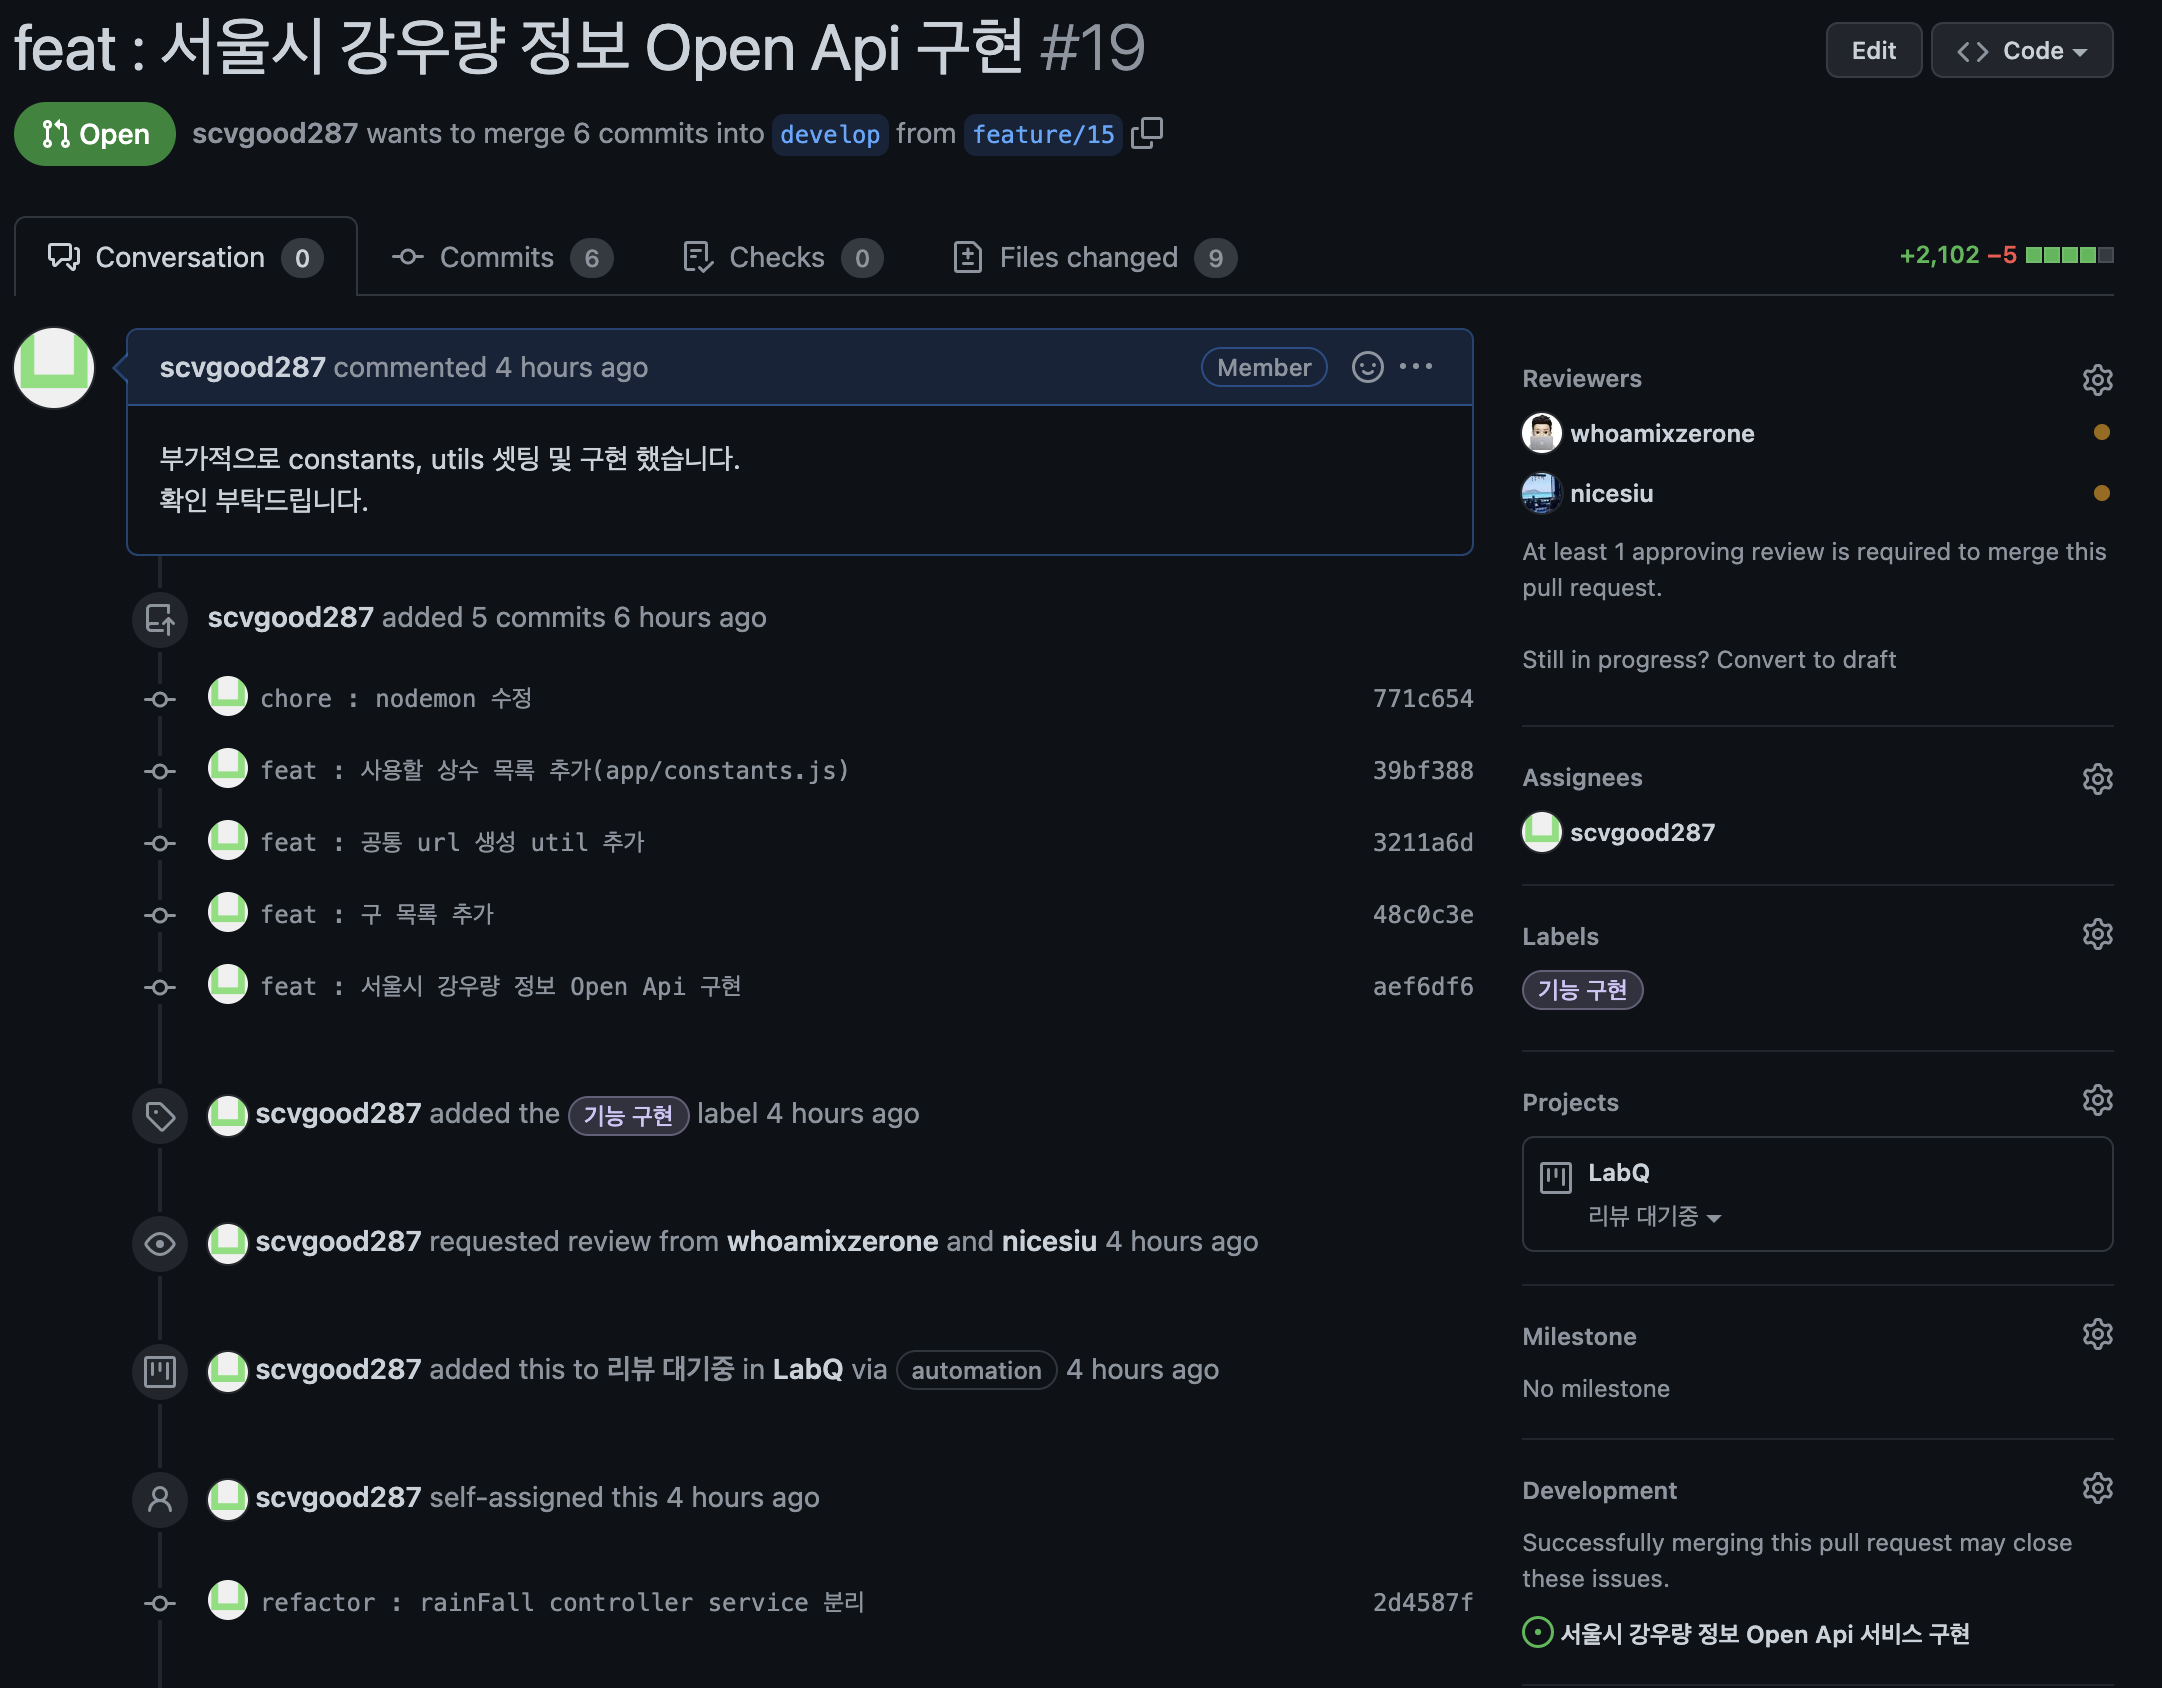Switch to the Conversation tab
Screen dimensions: 2162x1688
click(x=185, y=258)
